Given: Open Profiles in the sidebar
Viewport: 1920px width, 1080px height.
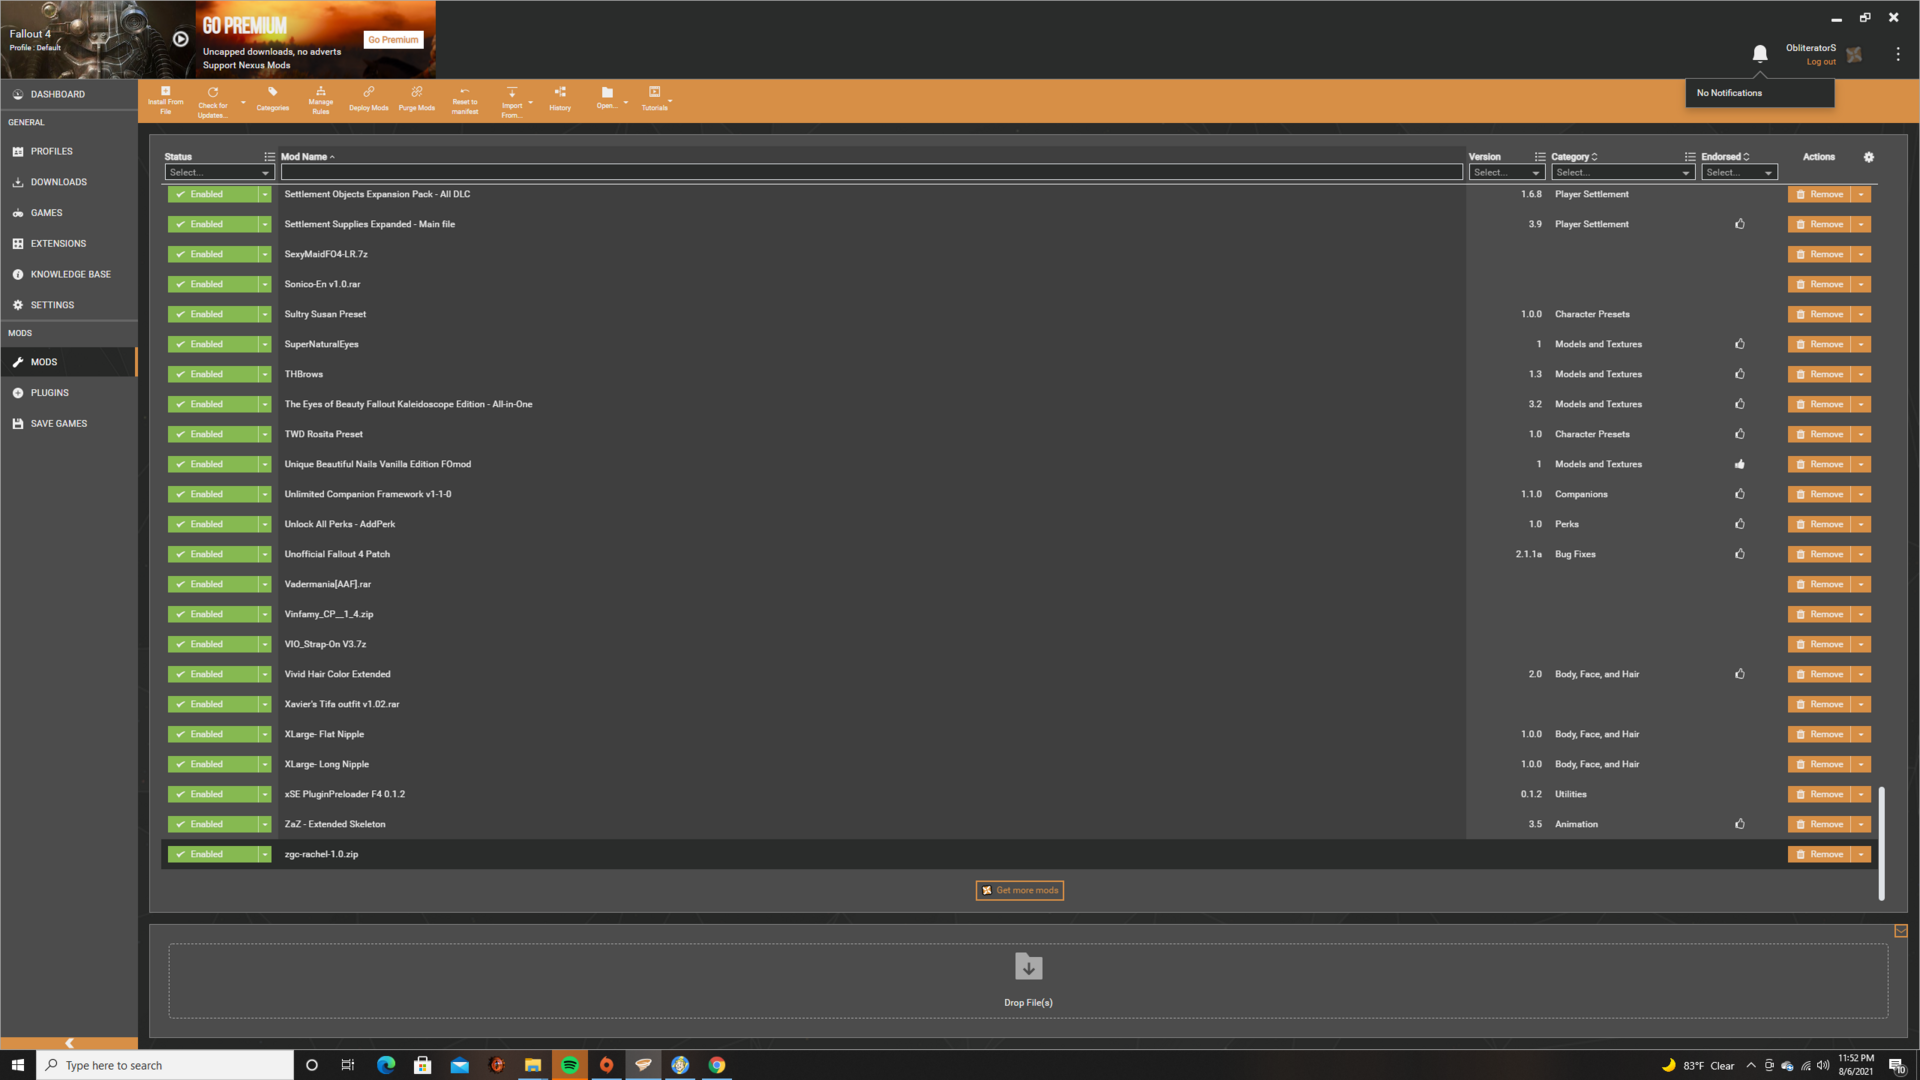Looking at the screenshot, I should point(68,151).
